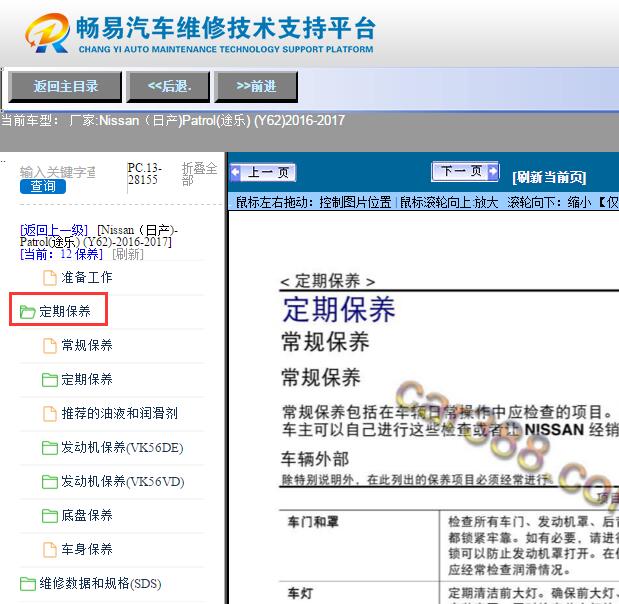The width and height of the screenshot is (619, 604).
Task: Click the 刷新 link in sidebar
Action: coord(128,254)
